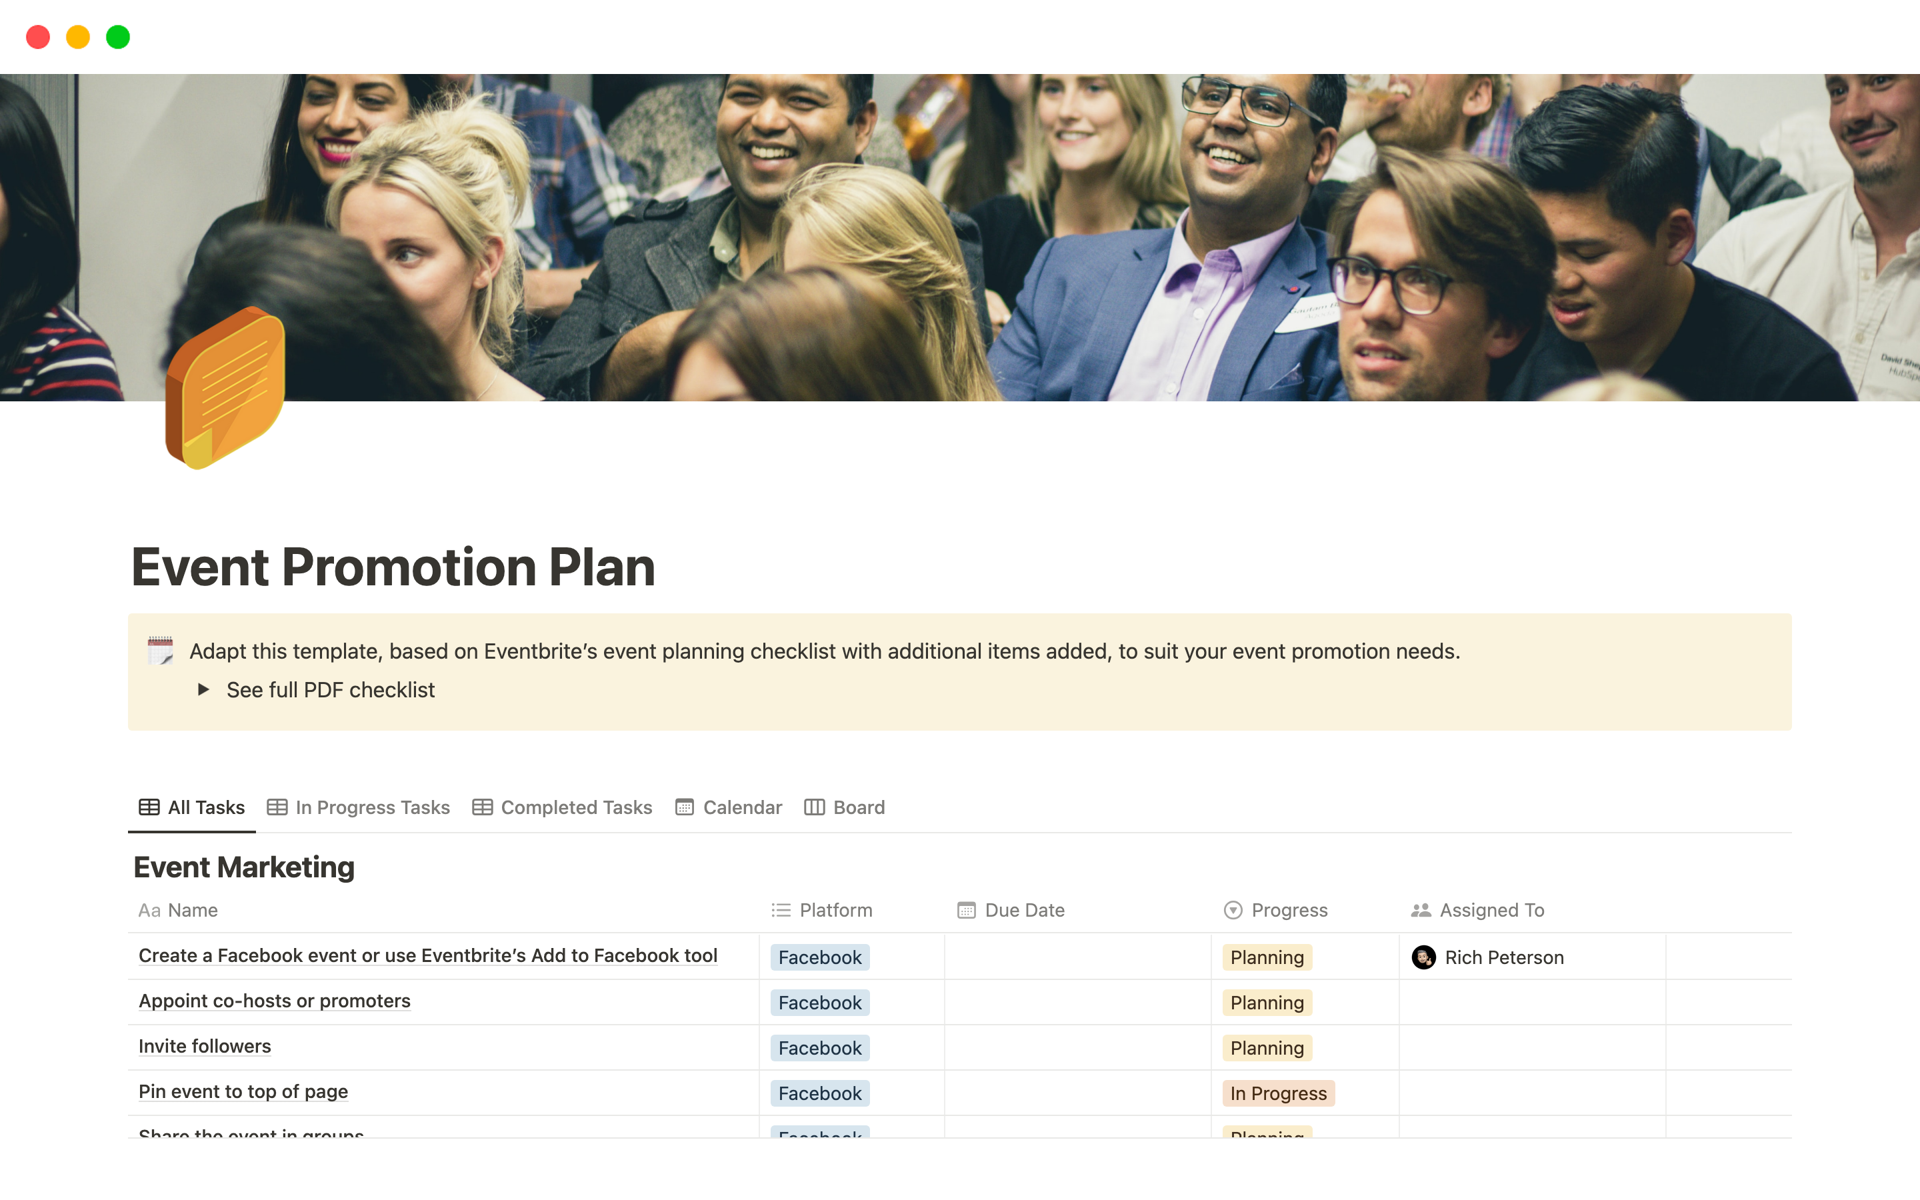Switch to the Board view tab

pyautogui.click(x=845, y=807)
